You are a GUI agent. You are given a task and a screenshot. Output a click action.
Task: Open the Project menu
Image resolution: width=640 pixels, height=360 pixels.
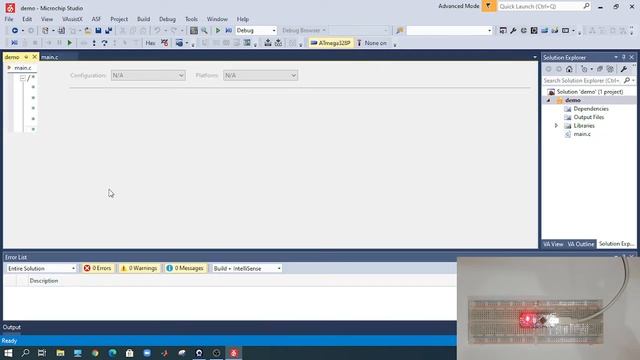(x=119, y=19)
